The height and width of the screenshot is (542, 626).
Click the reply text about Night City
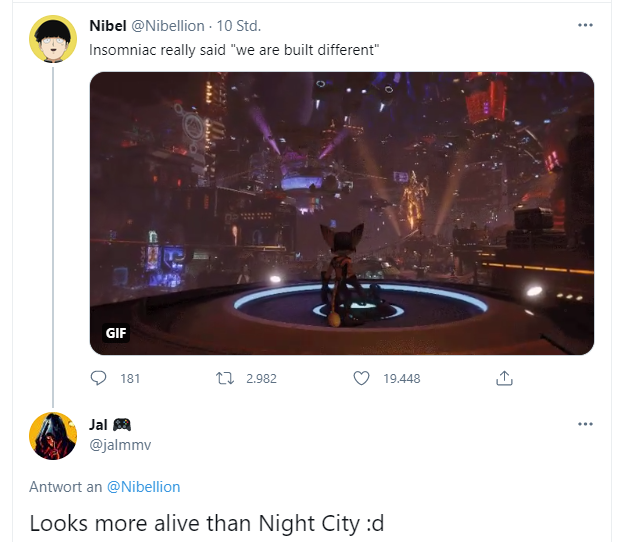207,523
